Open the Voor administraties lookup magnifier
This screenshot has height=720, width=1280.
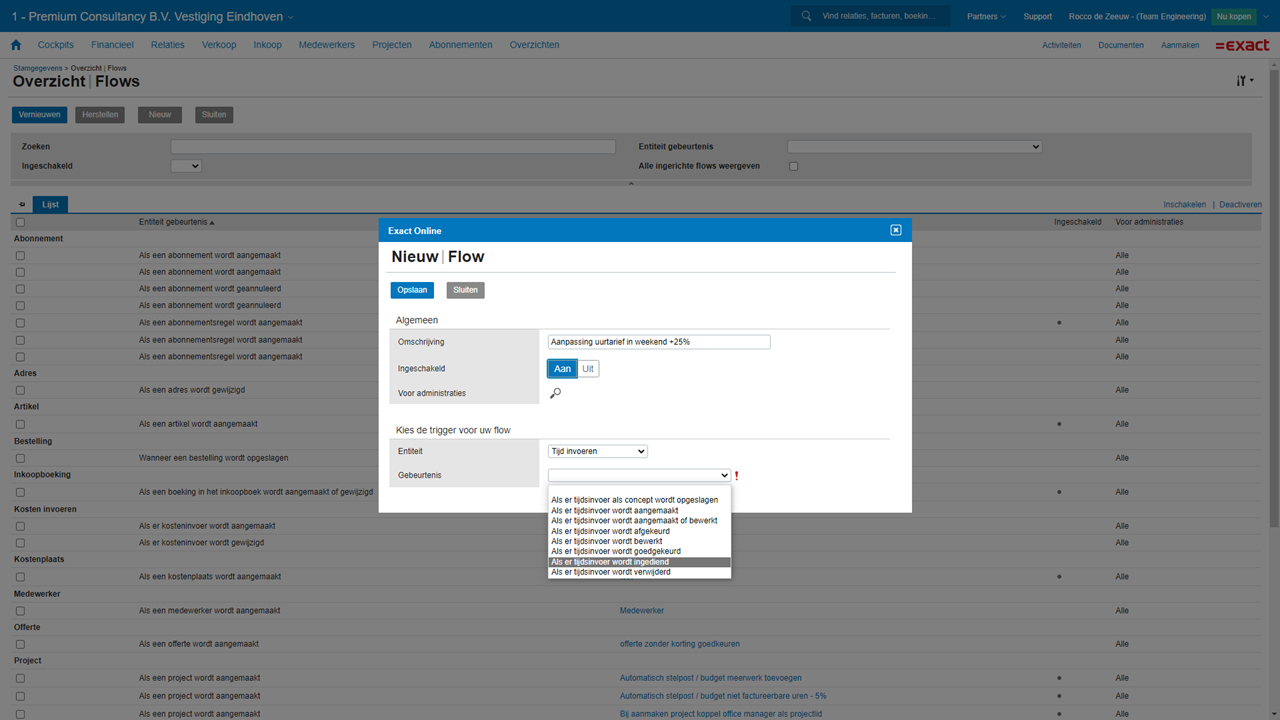click(x=555, y=393)
